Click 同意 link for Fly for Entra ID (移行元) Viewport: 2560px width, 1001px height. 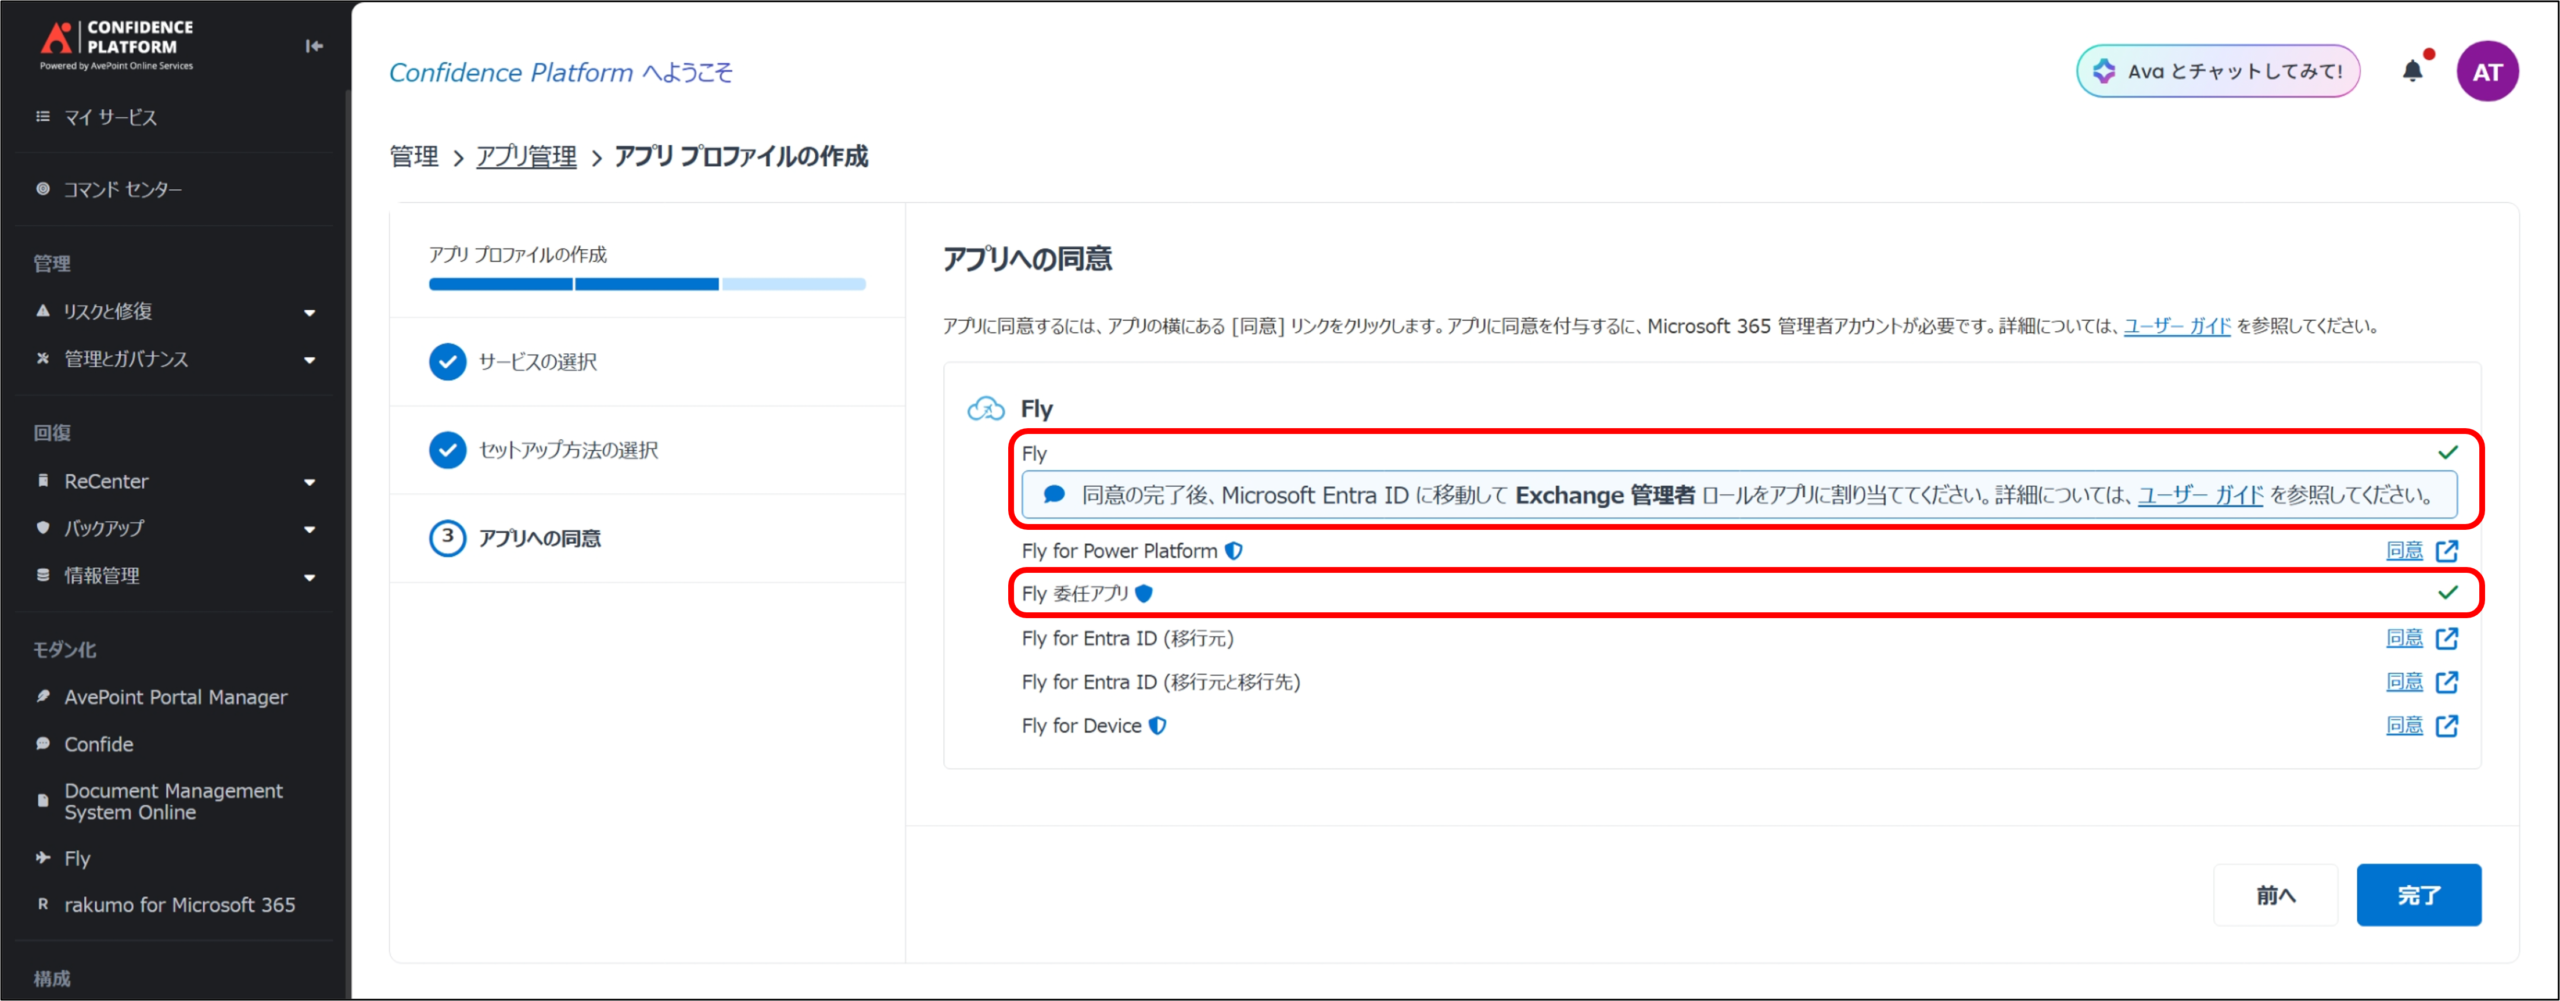pos(2404,638)
